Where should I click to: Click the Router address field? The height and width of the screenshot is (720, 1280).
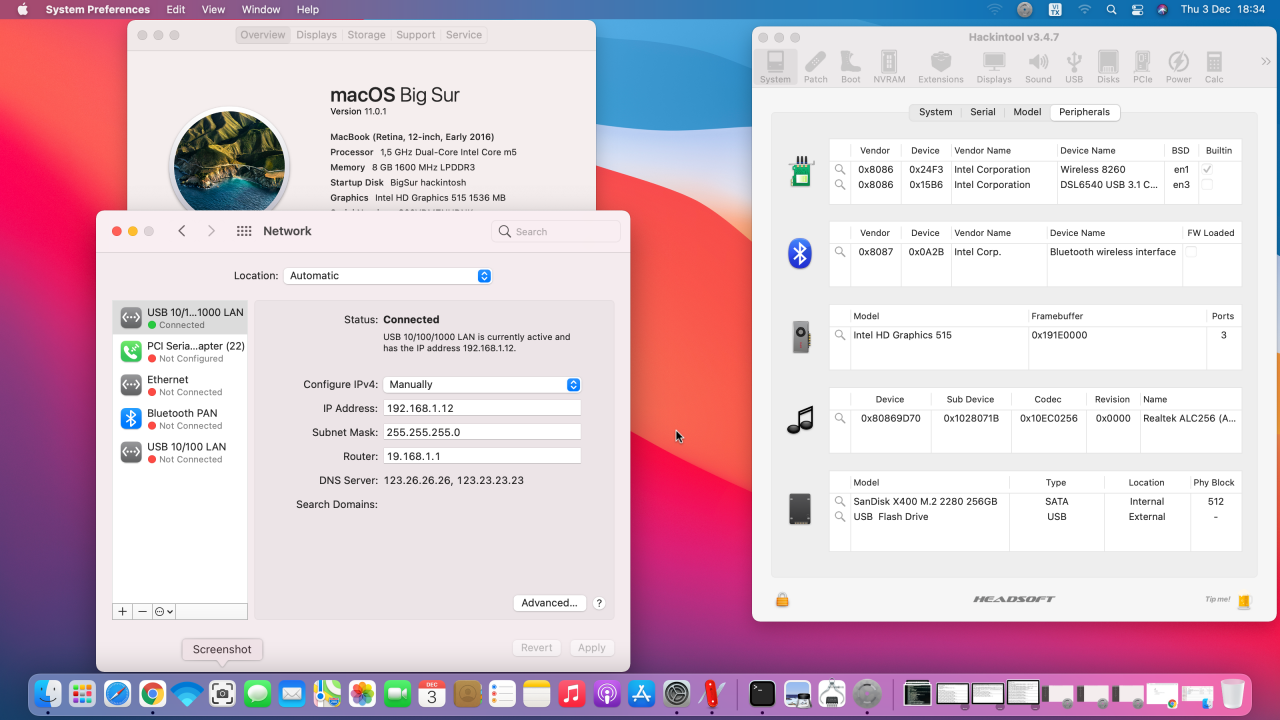click(482, 456)
